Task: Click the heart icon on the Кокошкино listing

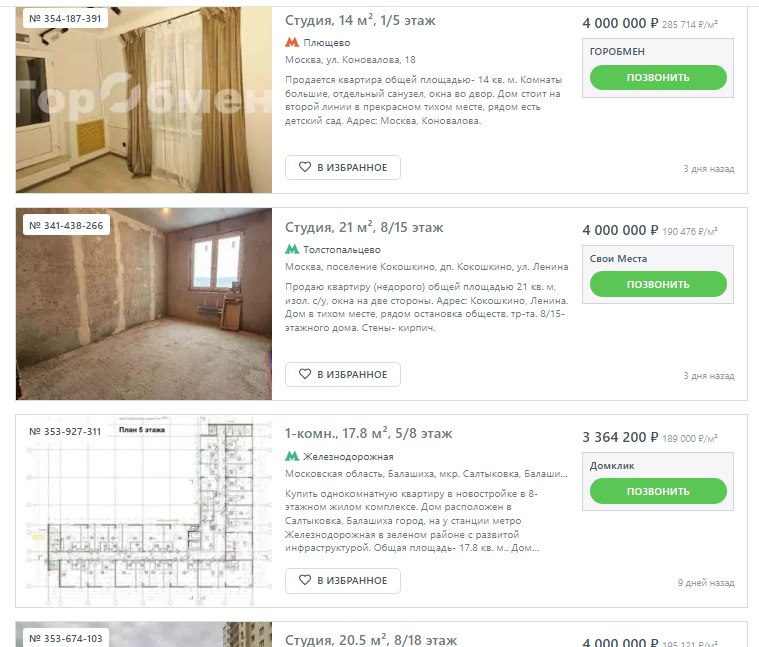Action: (304, 374)
